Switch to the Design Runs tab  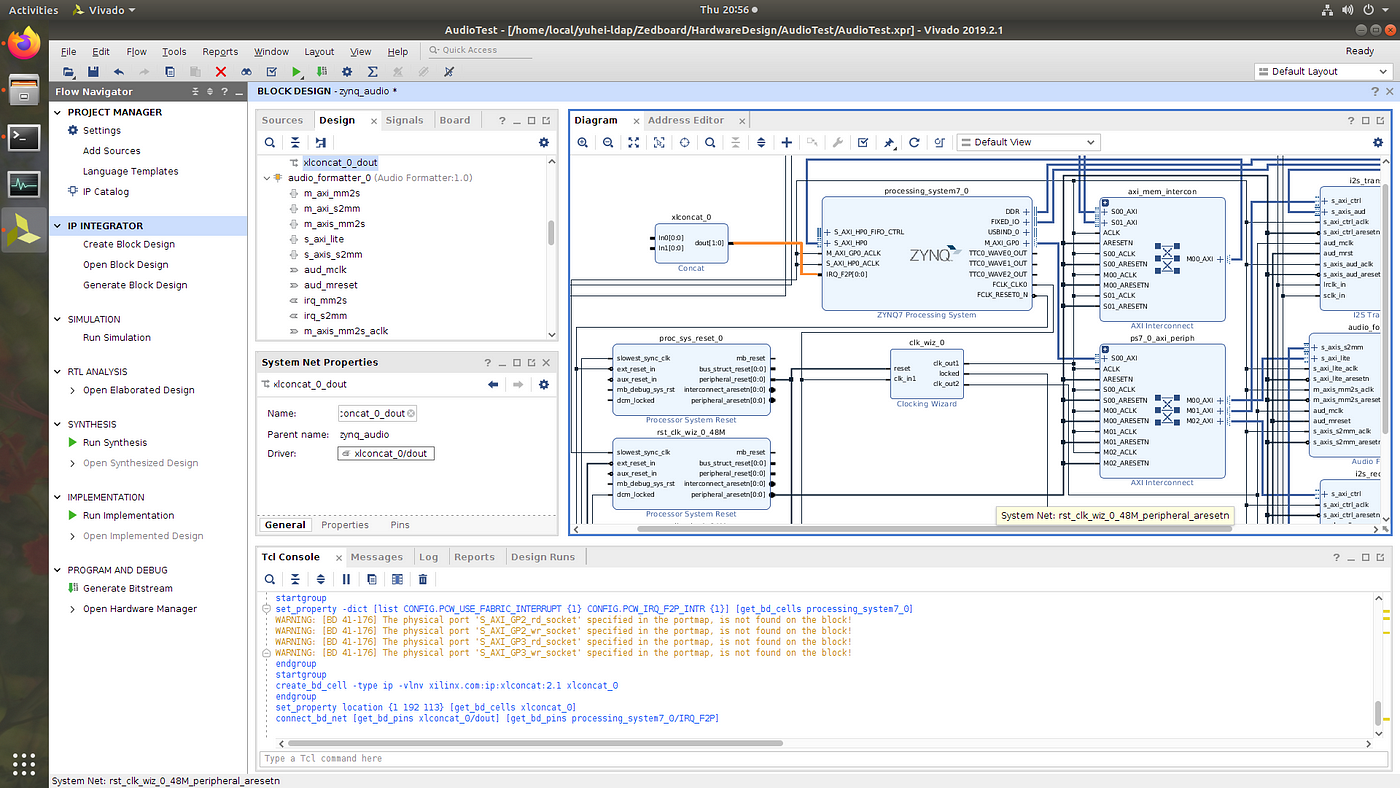tap(544, 557)
